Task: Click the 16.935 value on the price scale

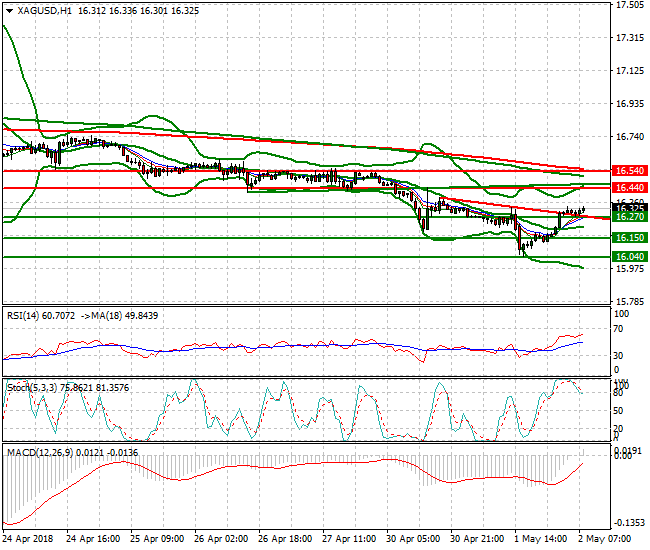Action: coord(629,104)
